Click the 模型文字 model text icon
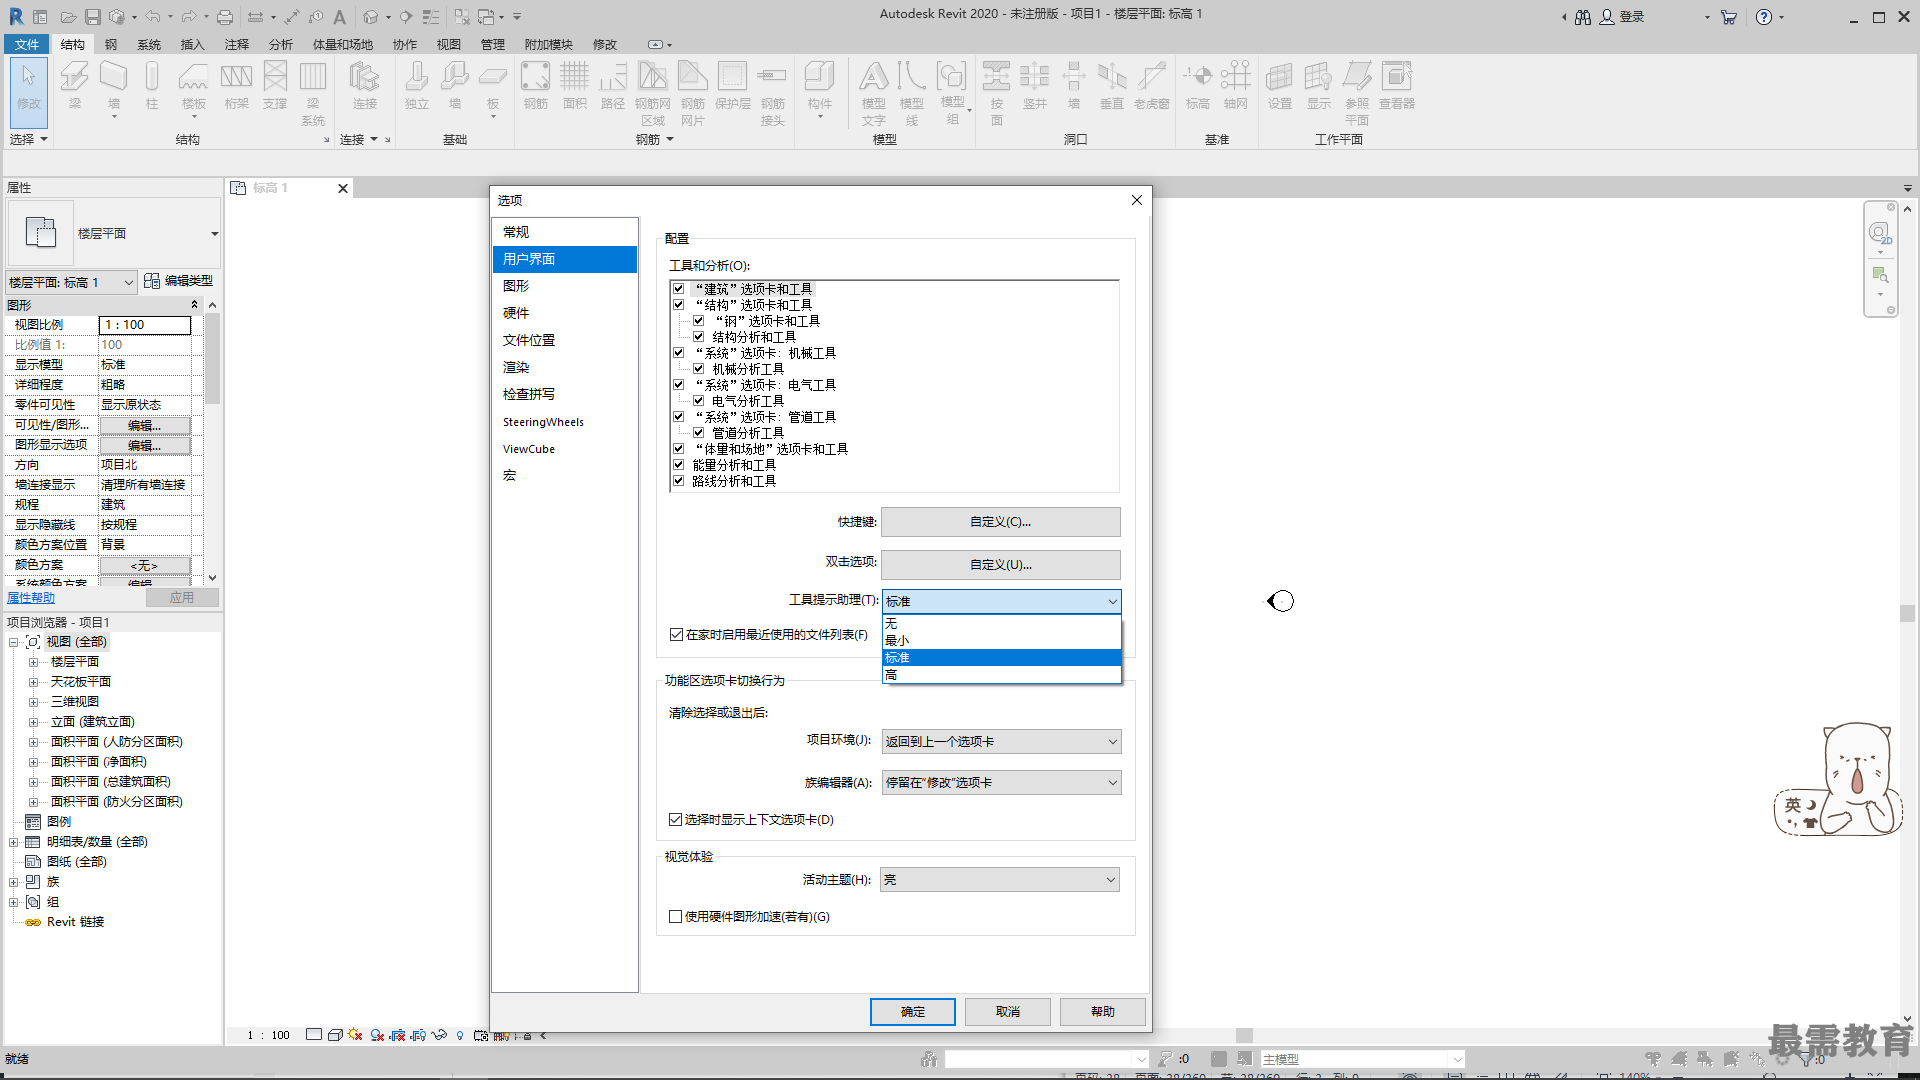 [874, 92]
